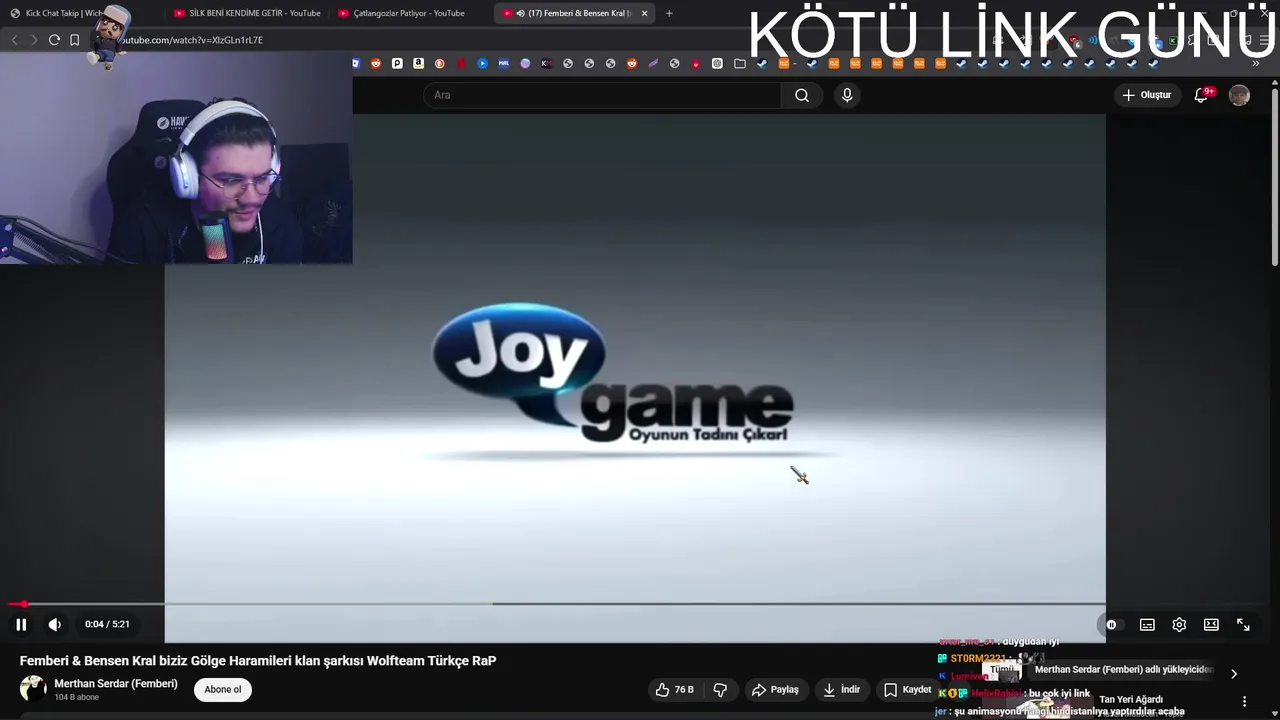1280x720 pixels.
Task: Select the 'Tümü' filter chip
Action: pos(1001,670)
